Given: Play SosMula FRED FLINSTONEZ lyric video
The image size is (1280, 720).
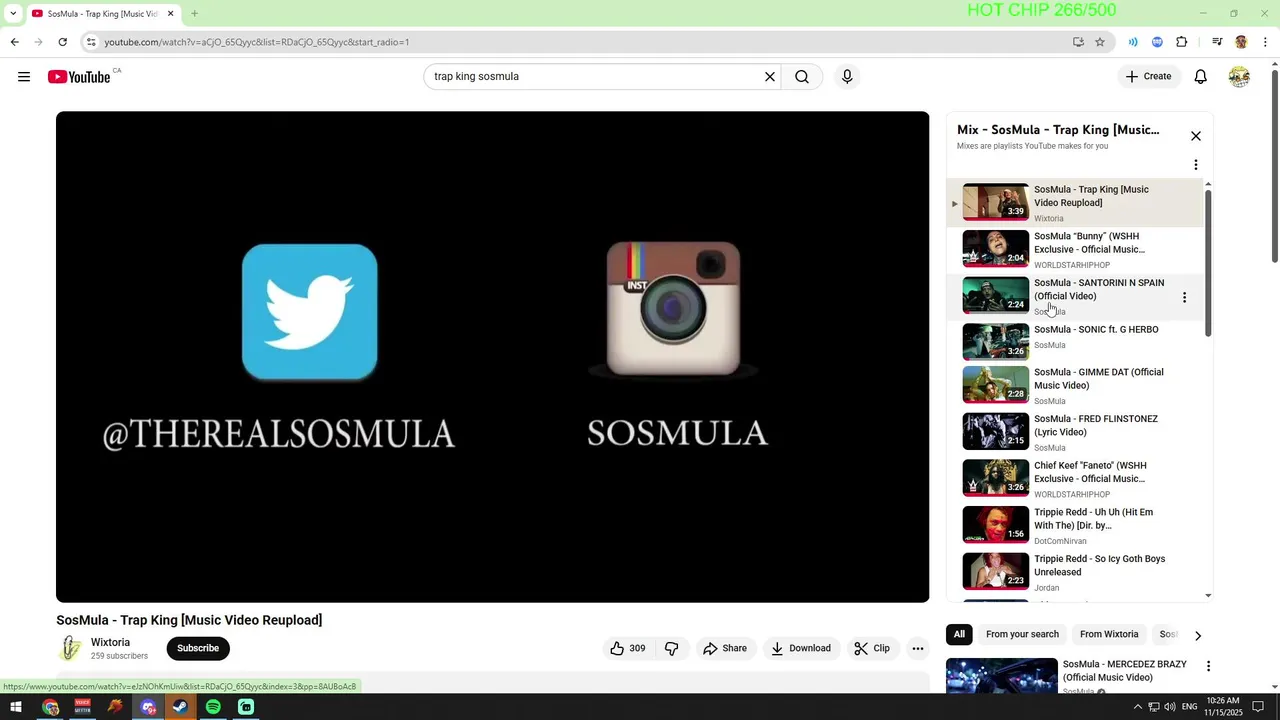Looking at the screenshot, I should click(x=1075, y=432).
